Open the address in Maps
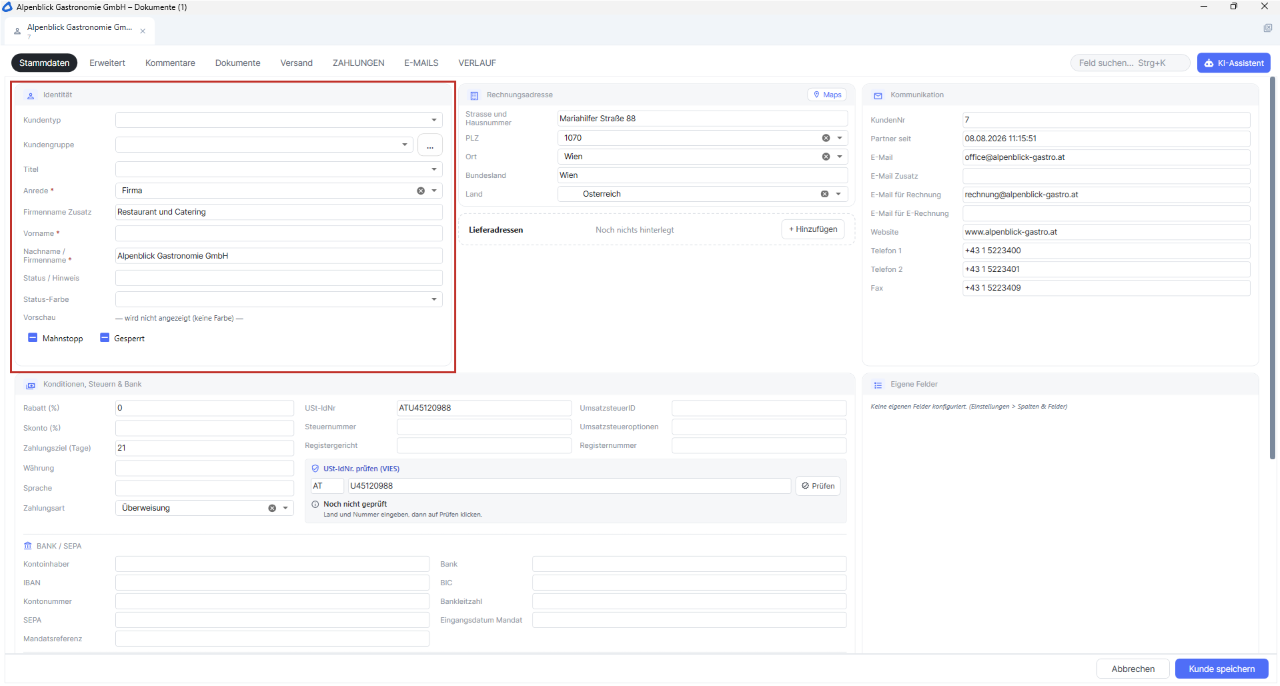This screenshot has height=686, width=1280. pyautogui.click(x=827, y=95)
